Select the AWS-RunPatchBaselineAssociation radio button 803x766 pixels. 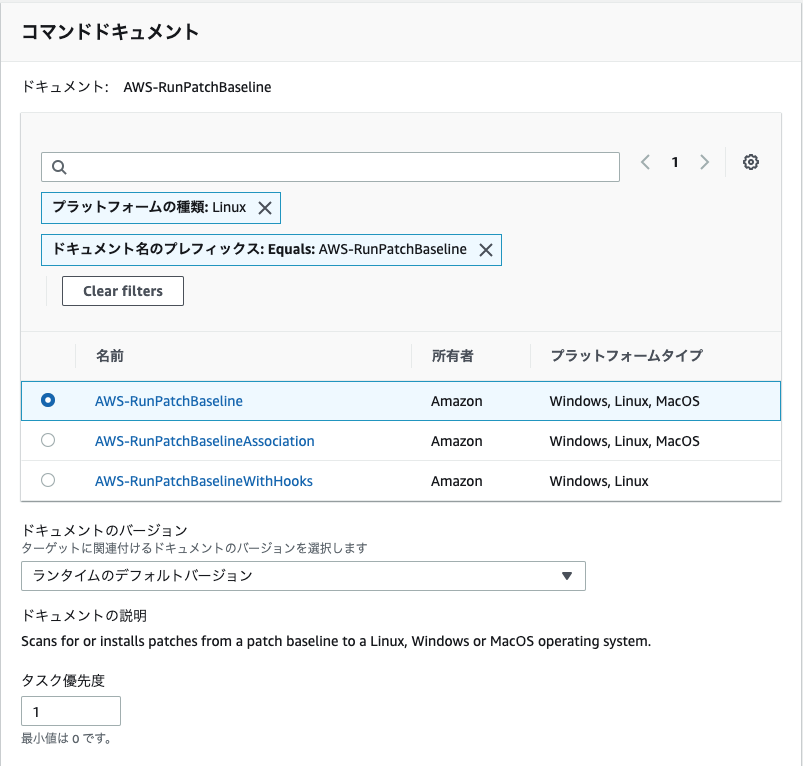click(x=47, y=441)
